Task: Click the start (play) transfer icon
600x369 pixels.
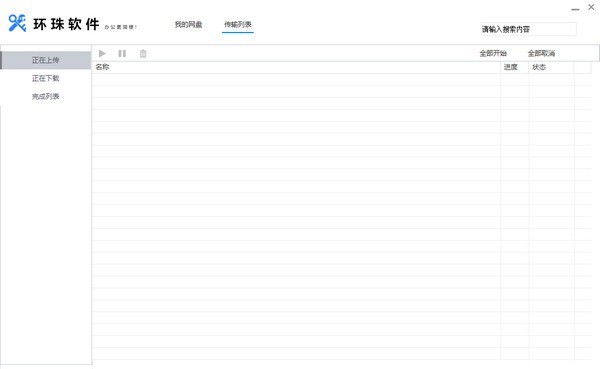Action: coord(102,54)
